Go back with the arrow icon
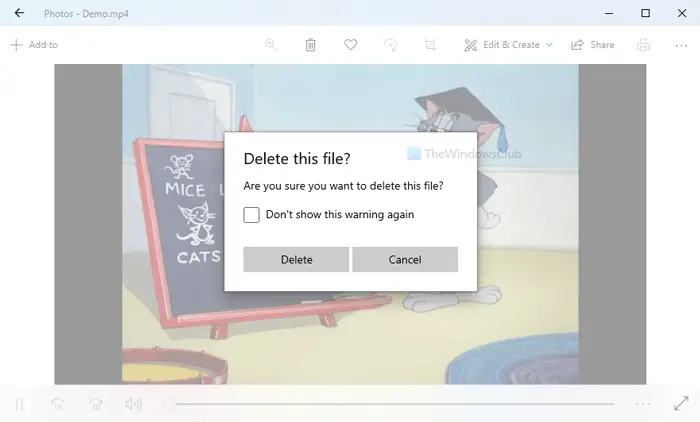The width and height of the screenshot is (700, 422). click(x=19, y=13)
